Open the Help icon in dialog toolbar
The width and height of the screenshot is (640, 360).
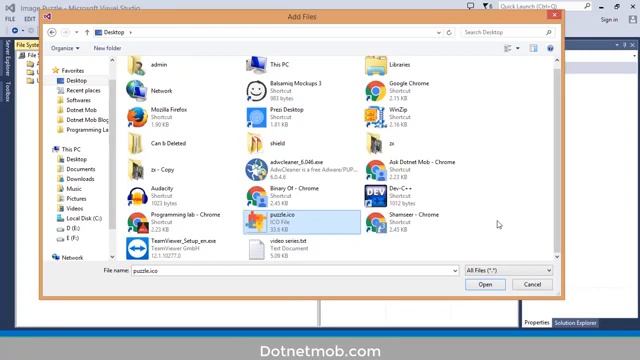pos(550,48)
